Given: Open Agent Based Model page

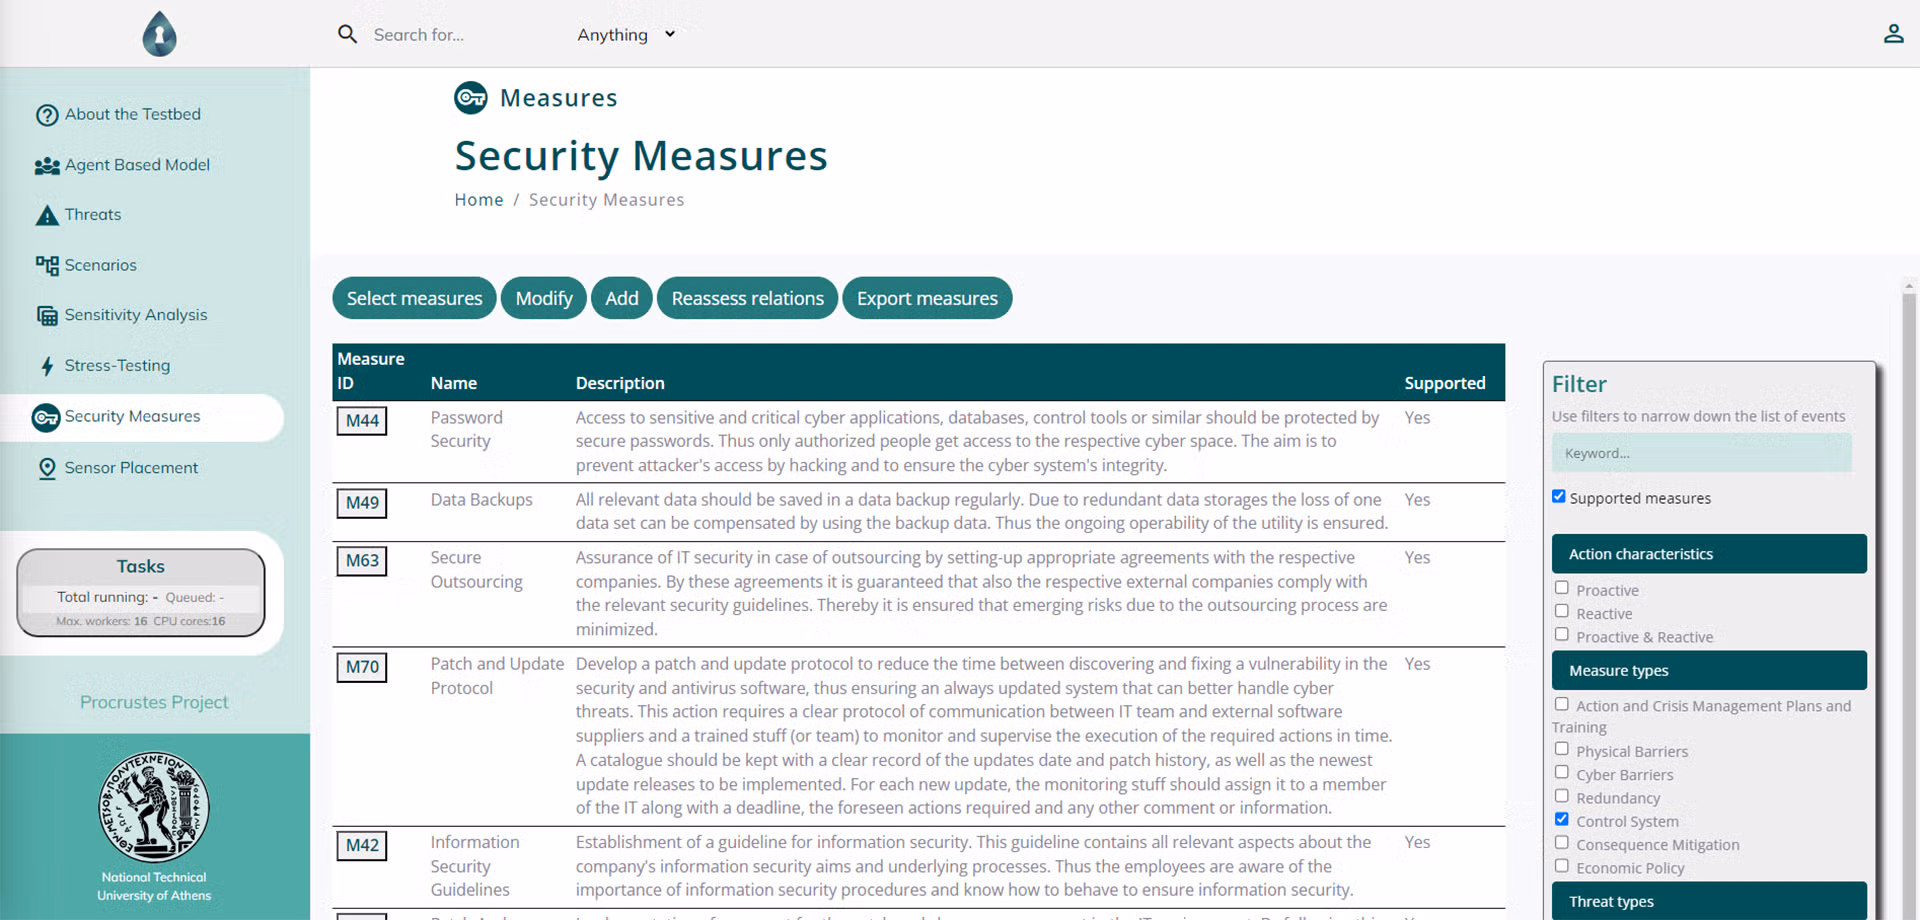Looking at the screenshot, I should 137,165.
